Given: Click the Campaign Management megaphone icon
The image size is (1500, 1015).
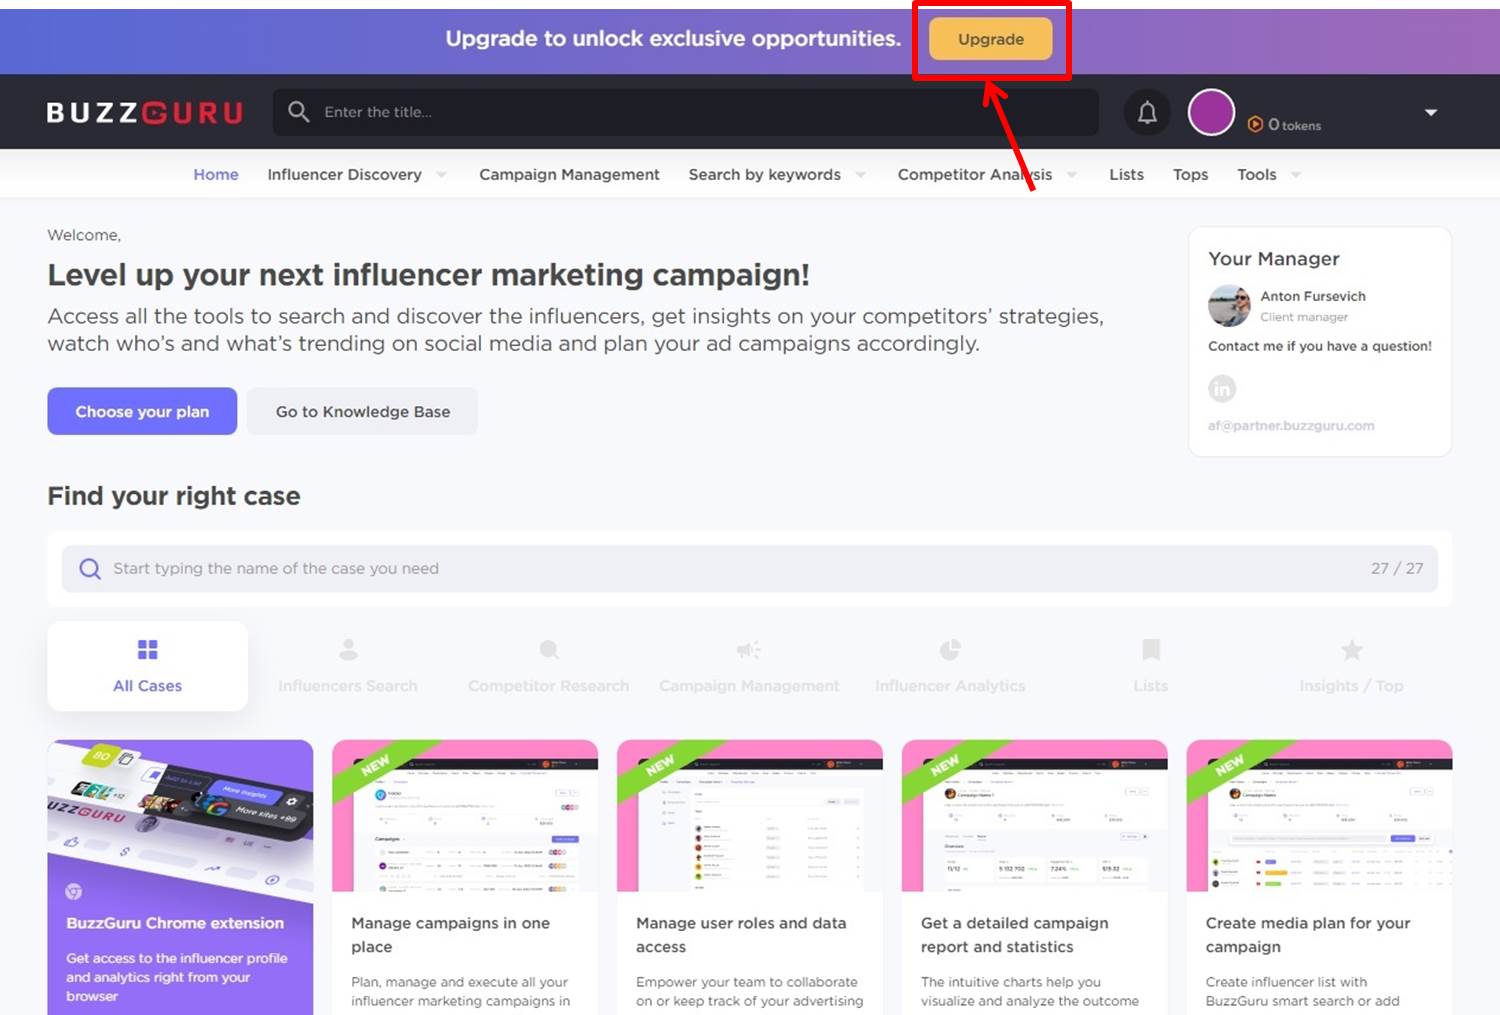Looking at the screenshot, I should pyautogui.click(x=749, y=650).
